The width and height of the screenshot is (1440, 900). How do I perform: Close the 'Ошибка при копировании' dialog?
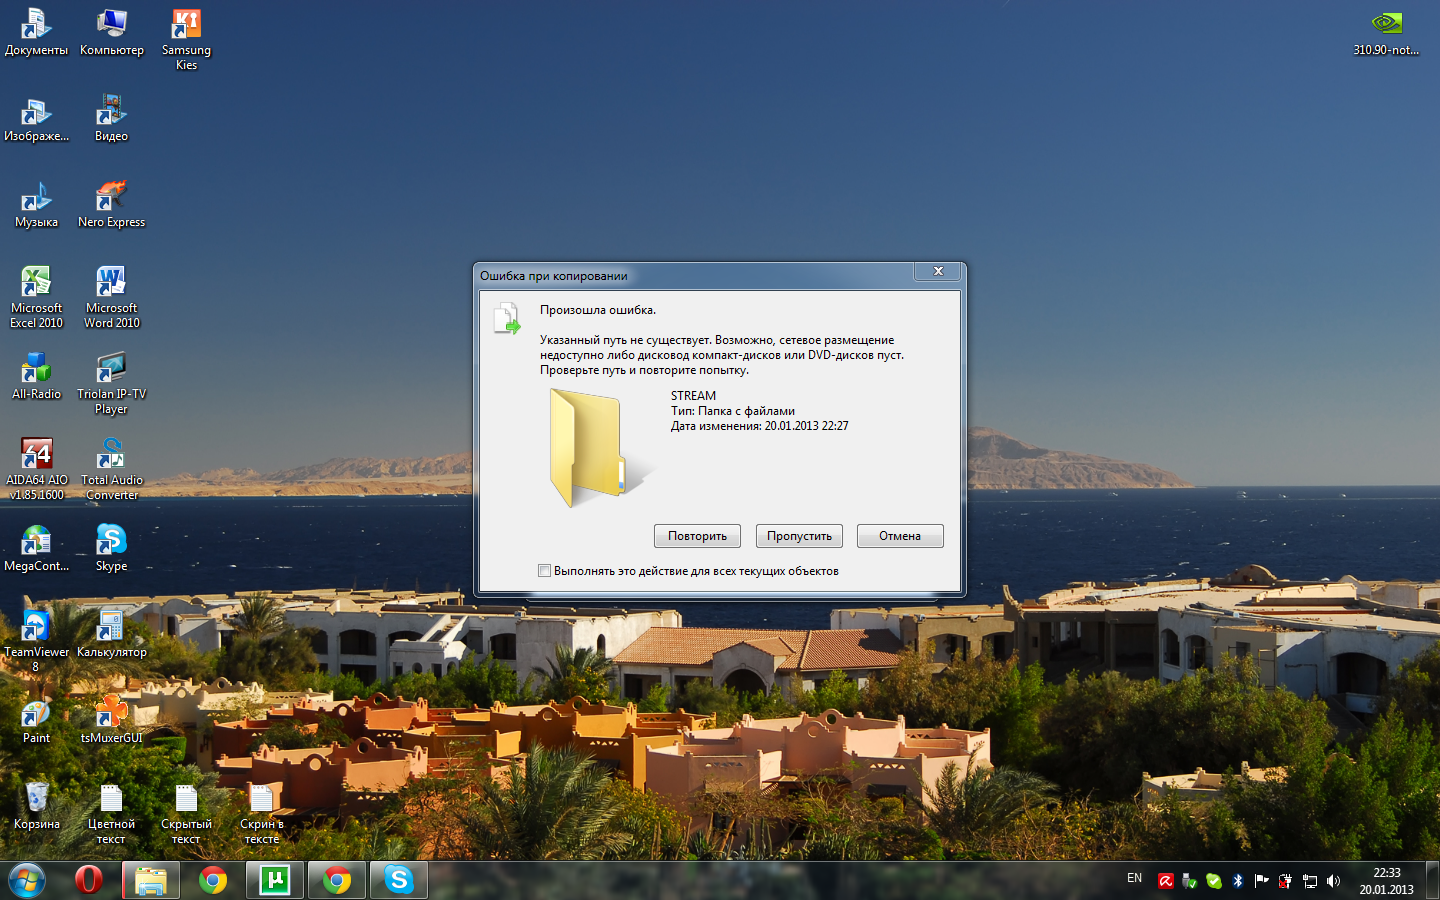pos(938,271)
